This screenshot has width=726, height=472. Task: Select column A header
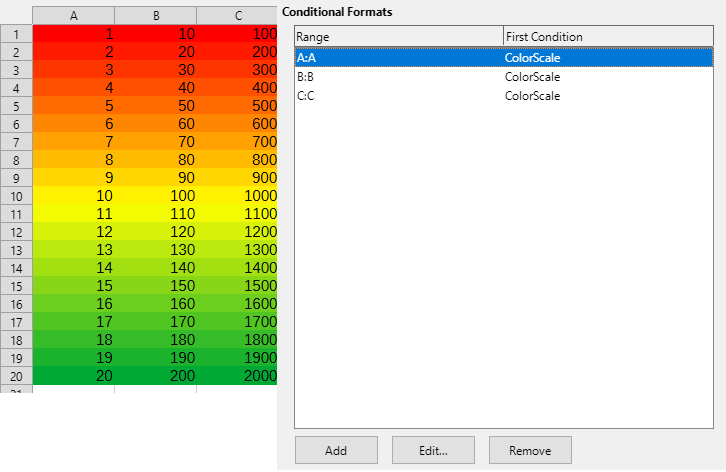74,16
